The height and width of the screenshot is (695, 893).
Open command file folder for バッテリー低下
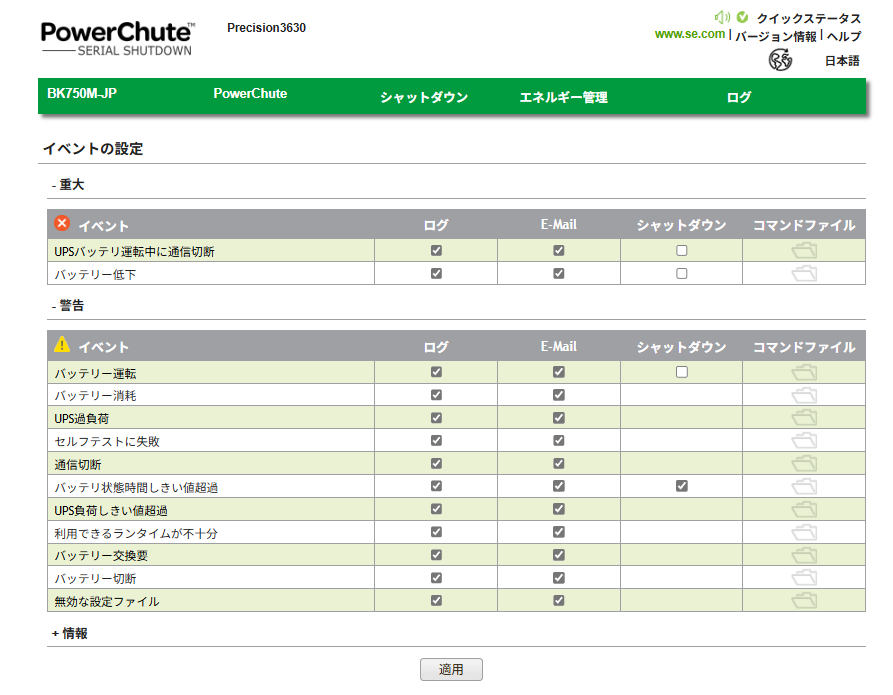pyautogui.click(x=804, y=274)
